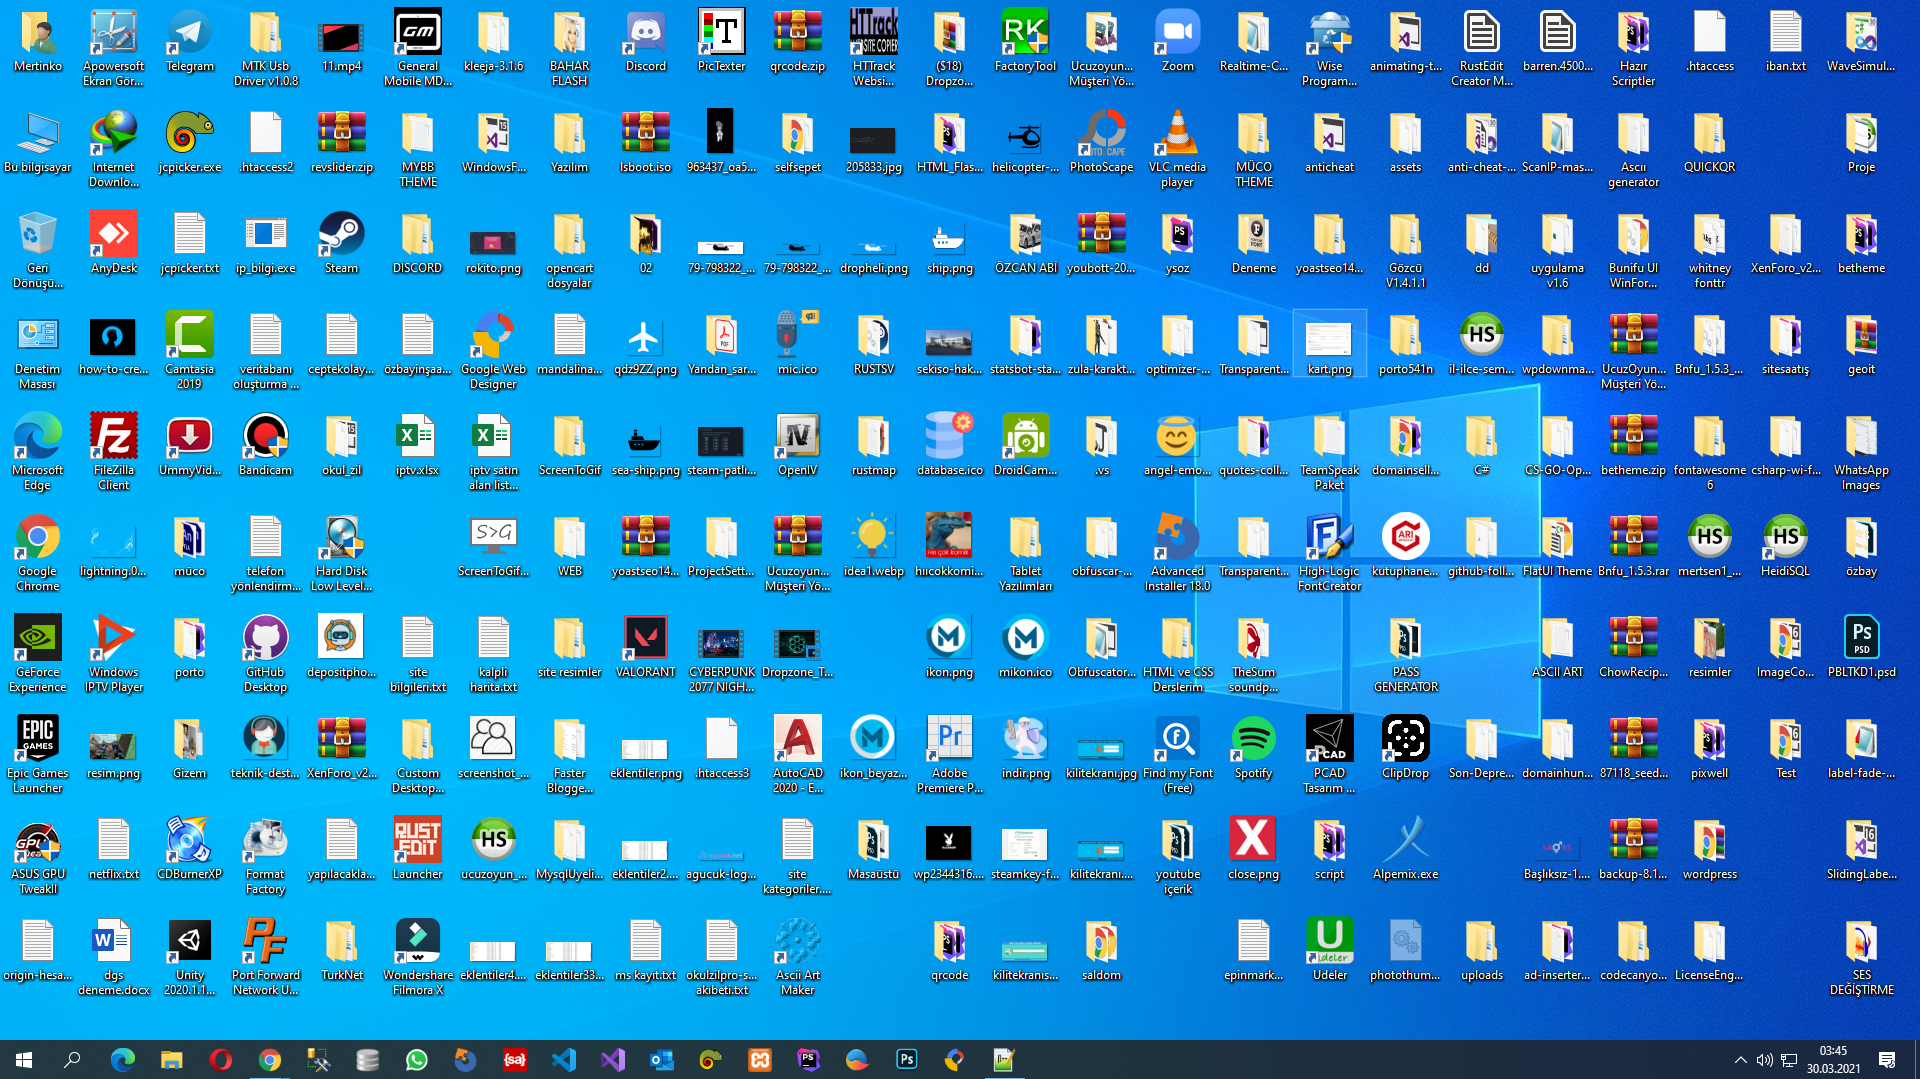Select the AnyDesk desktop icon
Screen dimensions: 1920x1079
[x=114, y=244]
